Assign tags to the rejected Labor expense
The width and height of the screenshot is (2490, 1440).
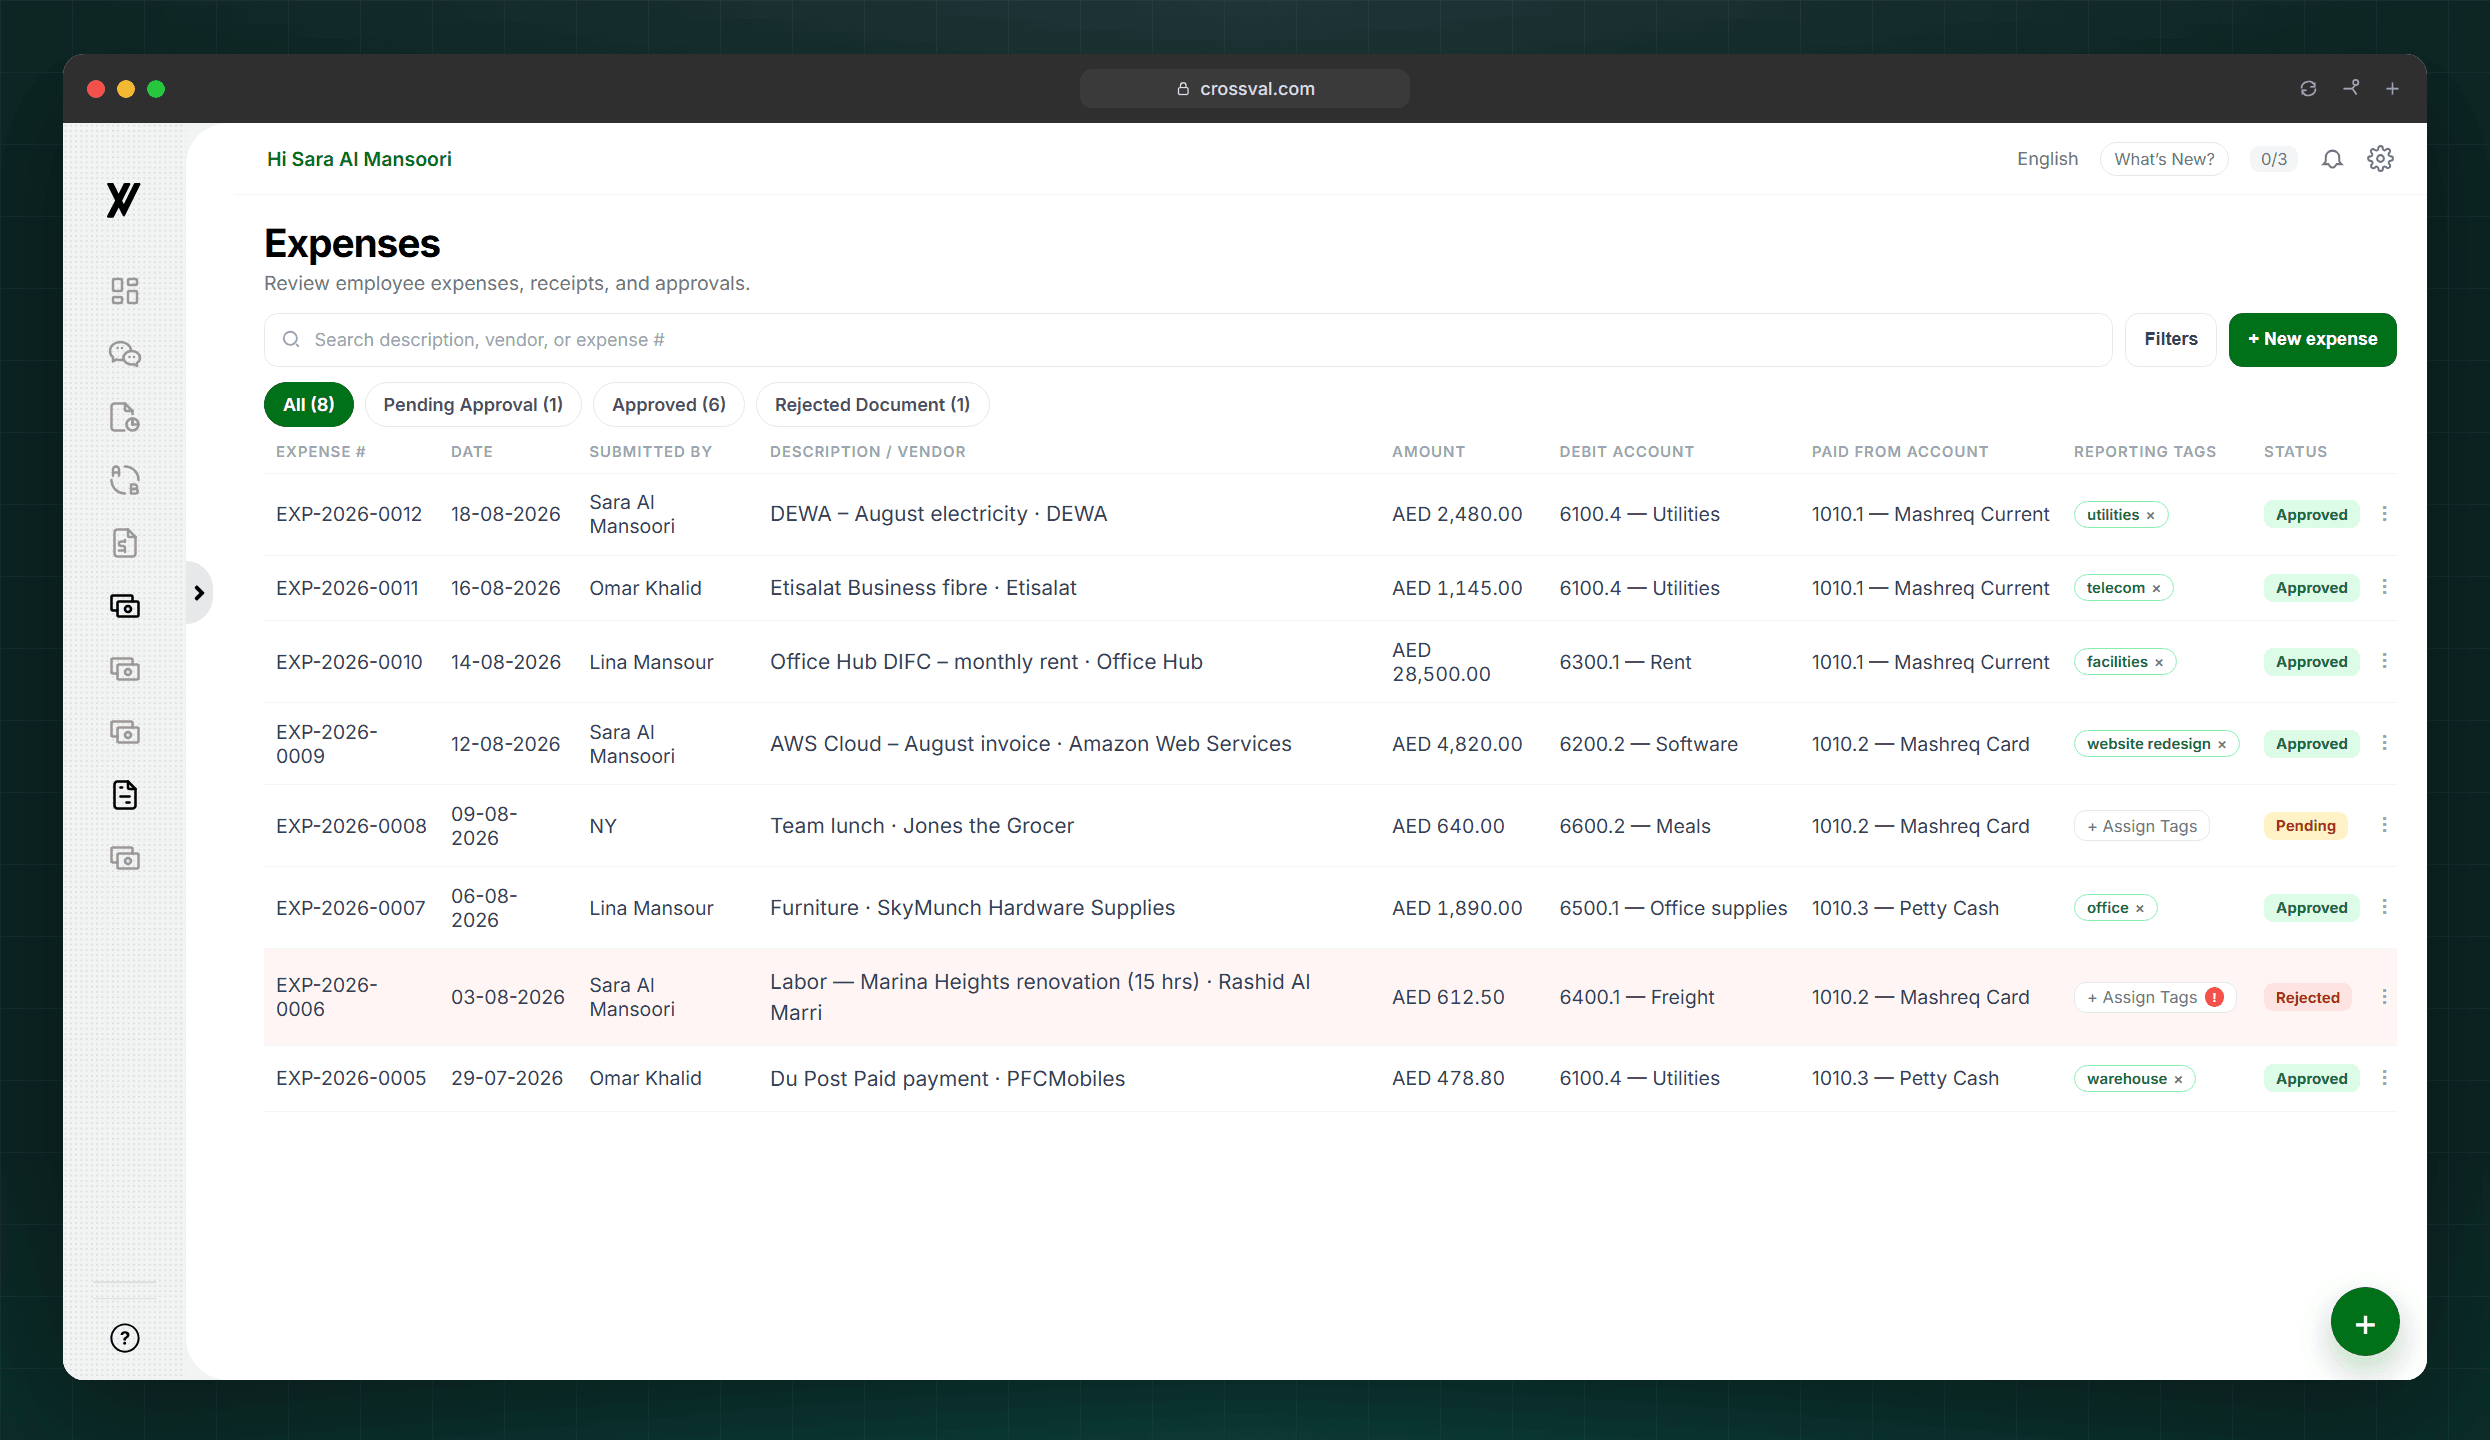(x=2154, y=997)
